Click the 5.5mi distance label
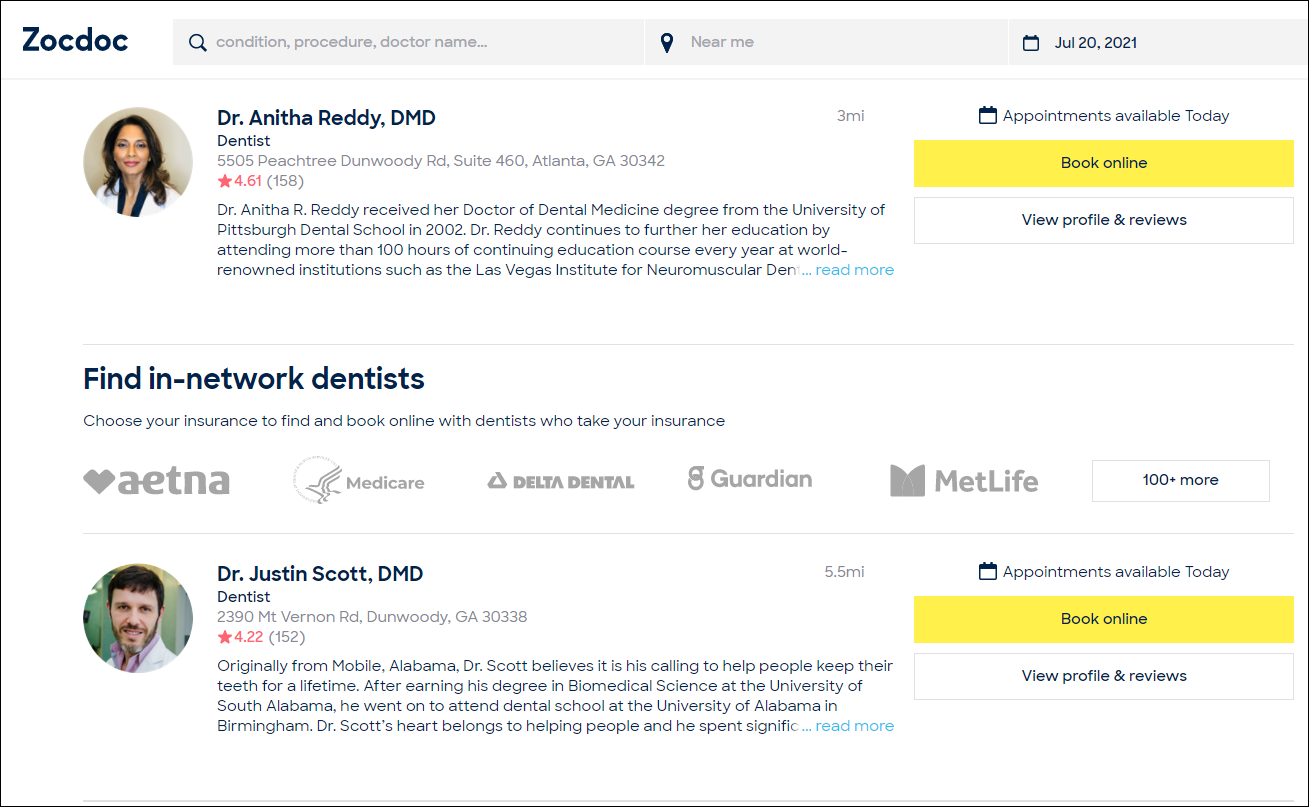The height and width of the screenshot is (807, 1309). (845, 572)
